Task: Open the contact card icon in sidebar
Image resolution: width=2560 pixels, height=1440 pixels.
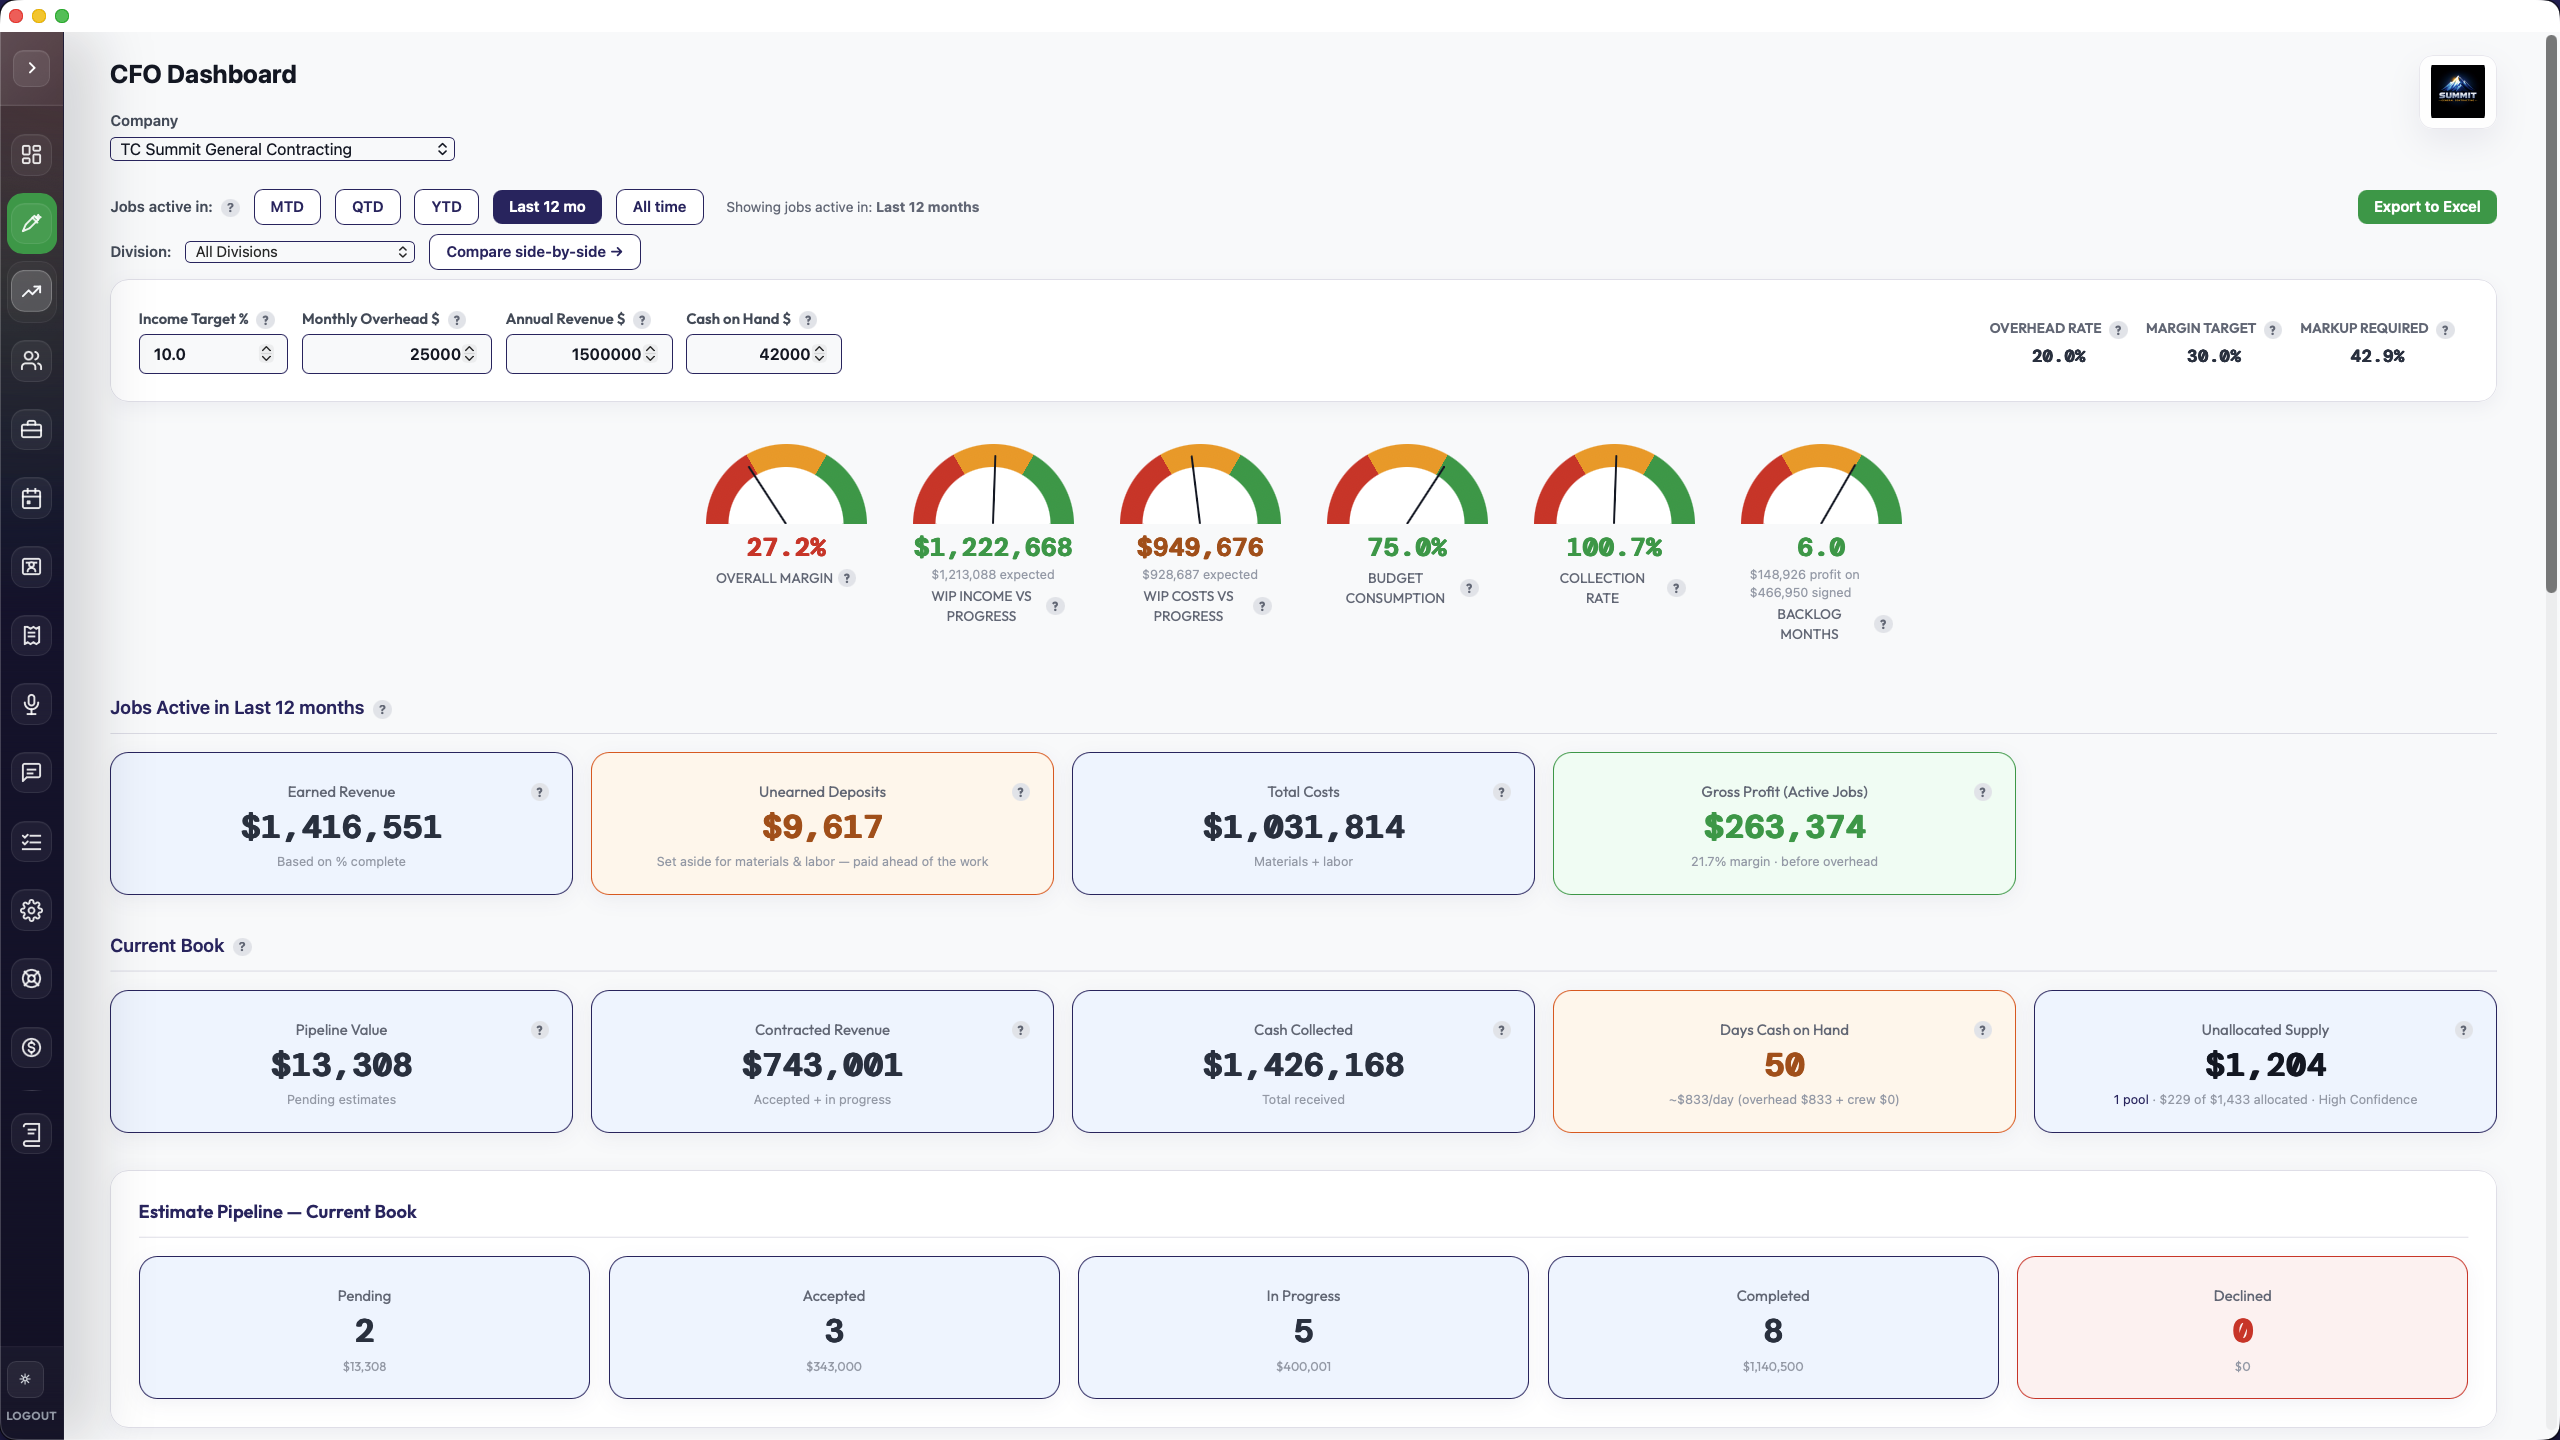Action: tap(32, 567)
